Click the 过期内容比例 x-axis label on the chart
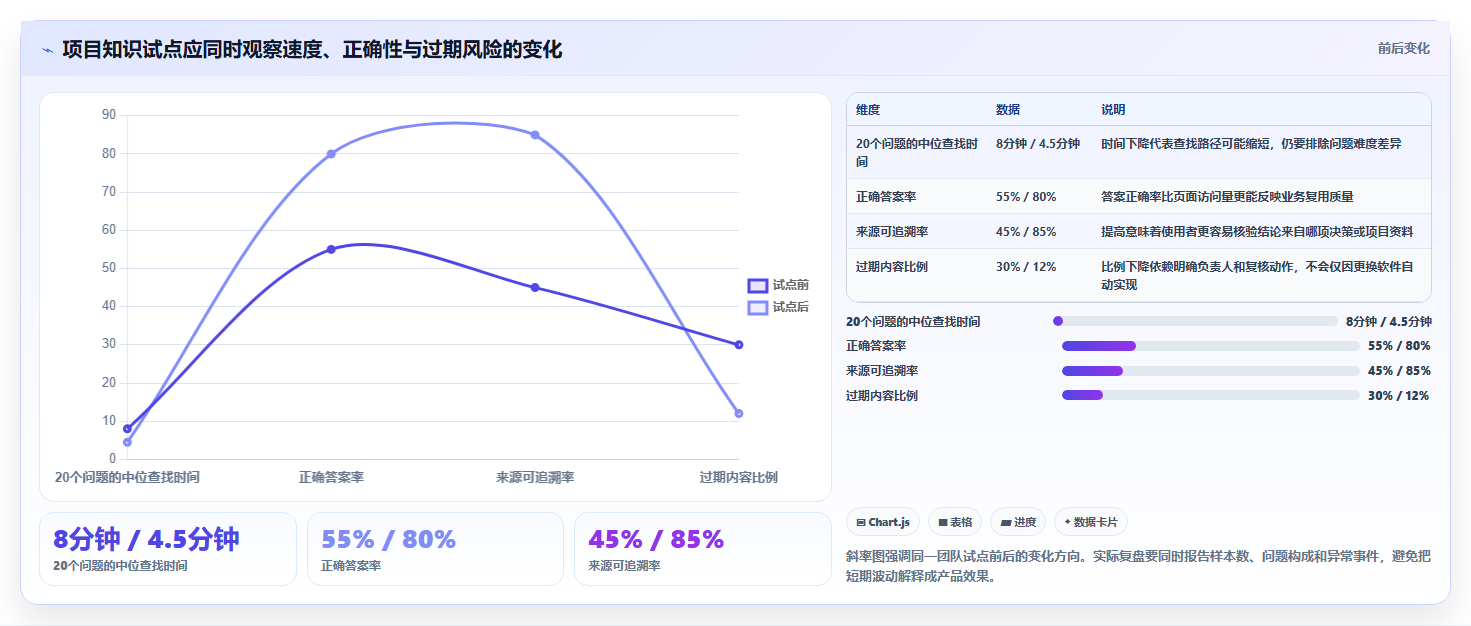 (x=739, y=477)
